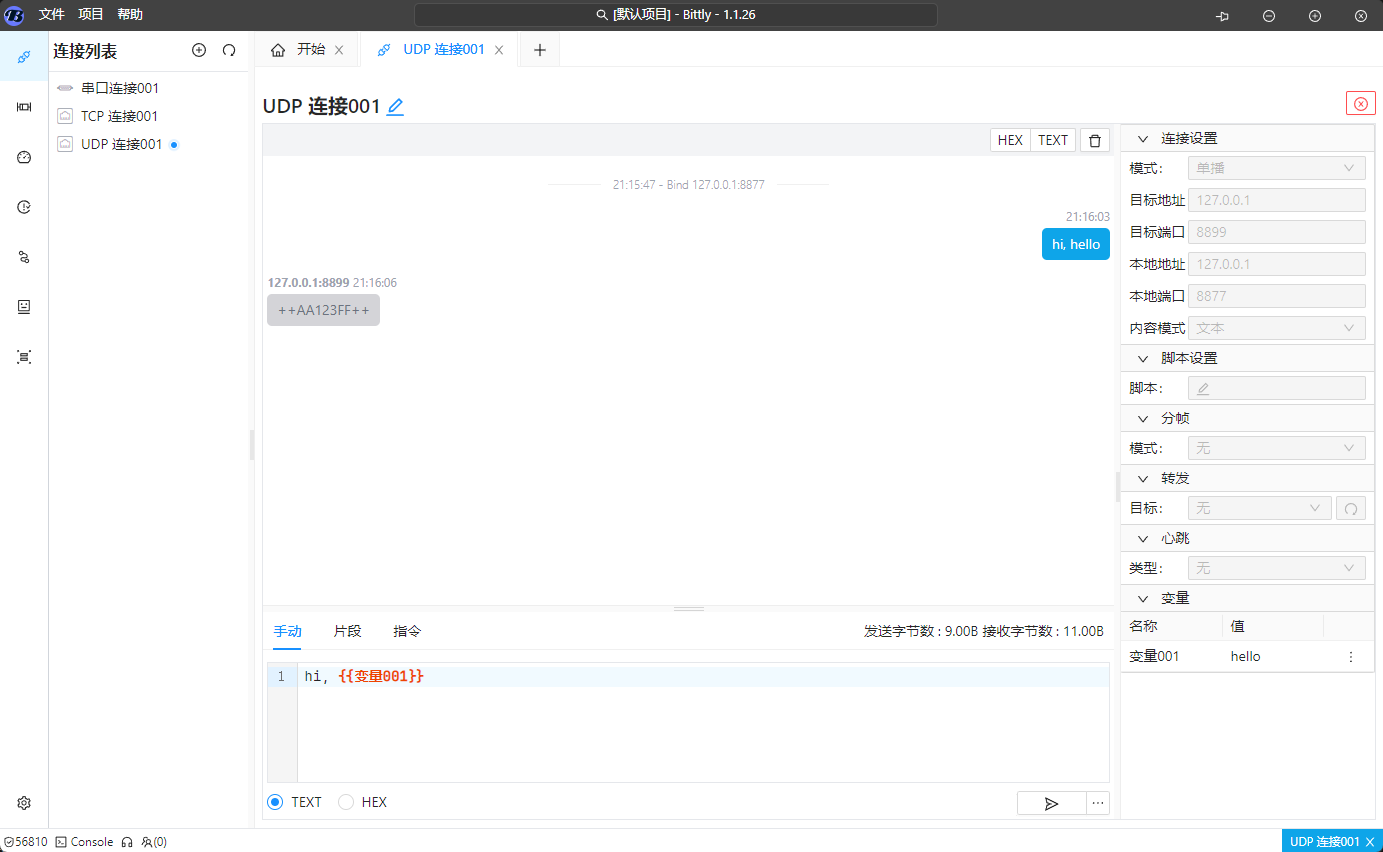Select the HEX radio button for input

(346, 802)
